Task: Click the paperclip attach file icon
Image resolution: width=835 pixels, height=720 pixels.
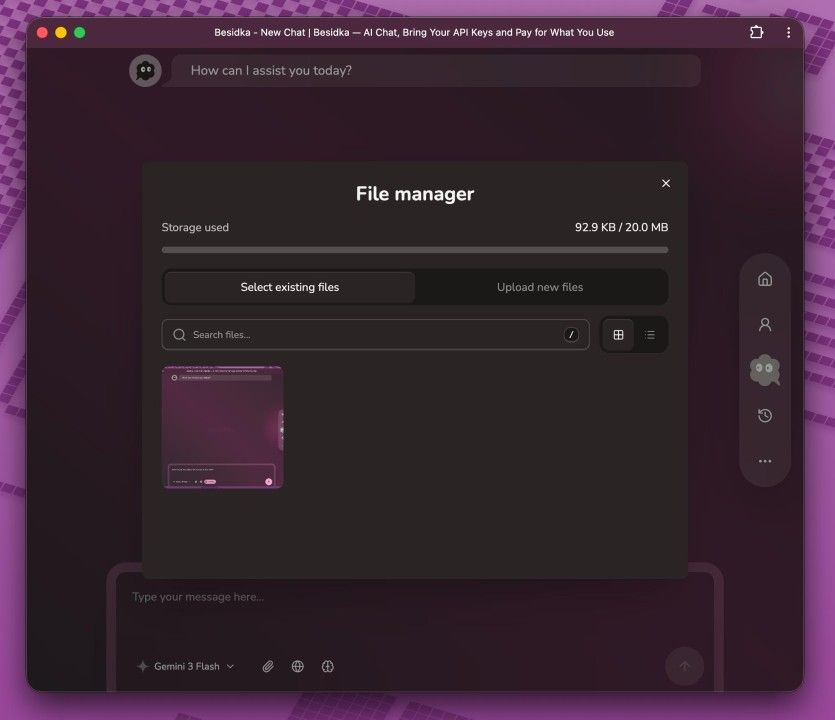Action: tap(268, 666)
